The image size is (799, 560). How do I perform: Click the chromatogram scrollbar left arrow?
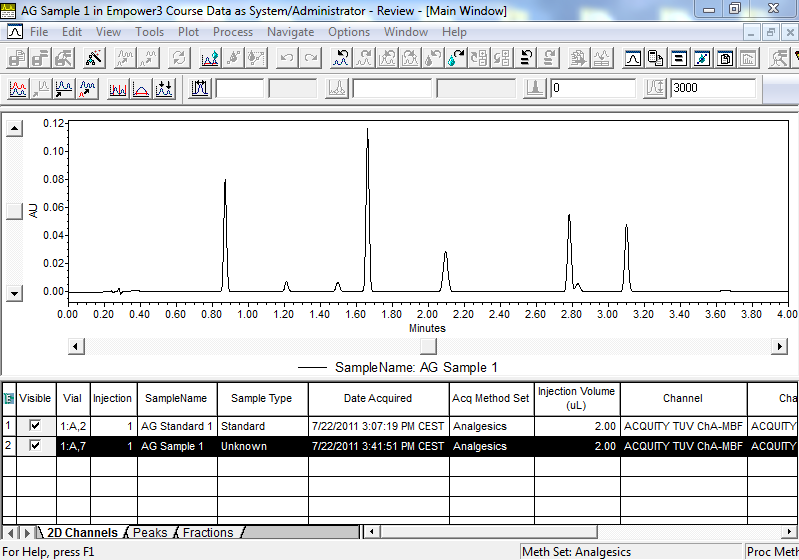coord(76,346)
